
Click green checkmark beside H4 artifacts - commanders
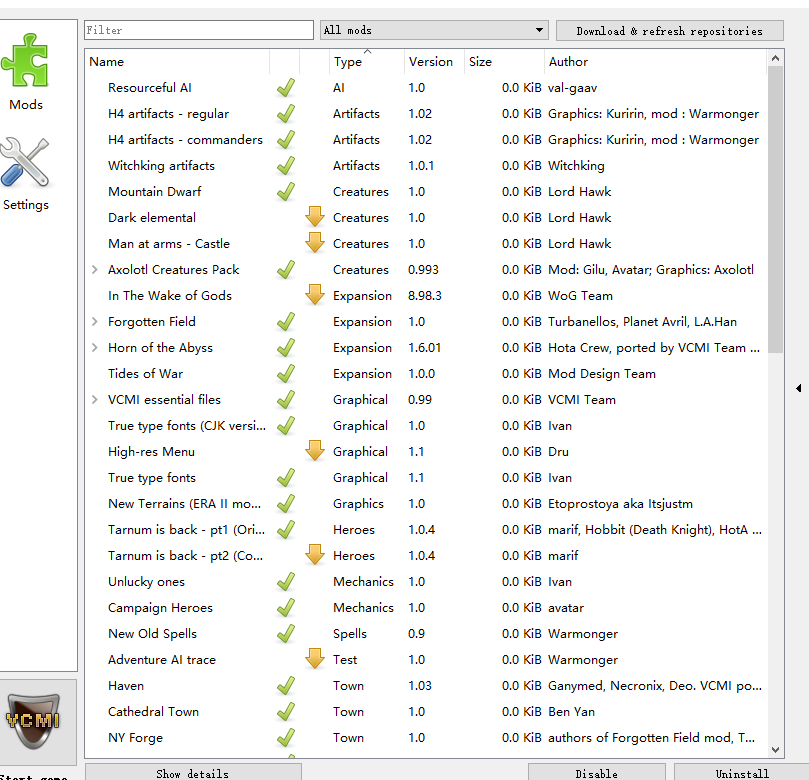[286, 140]
